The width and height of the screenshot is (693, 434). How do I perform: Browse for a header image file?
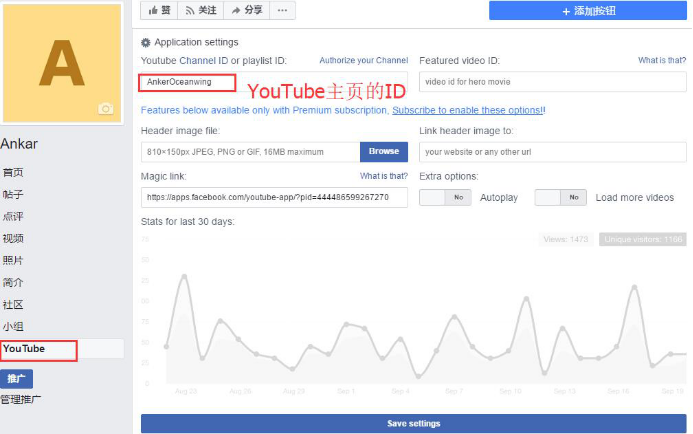point(384,152)
